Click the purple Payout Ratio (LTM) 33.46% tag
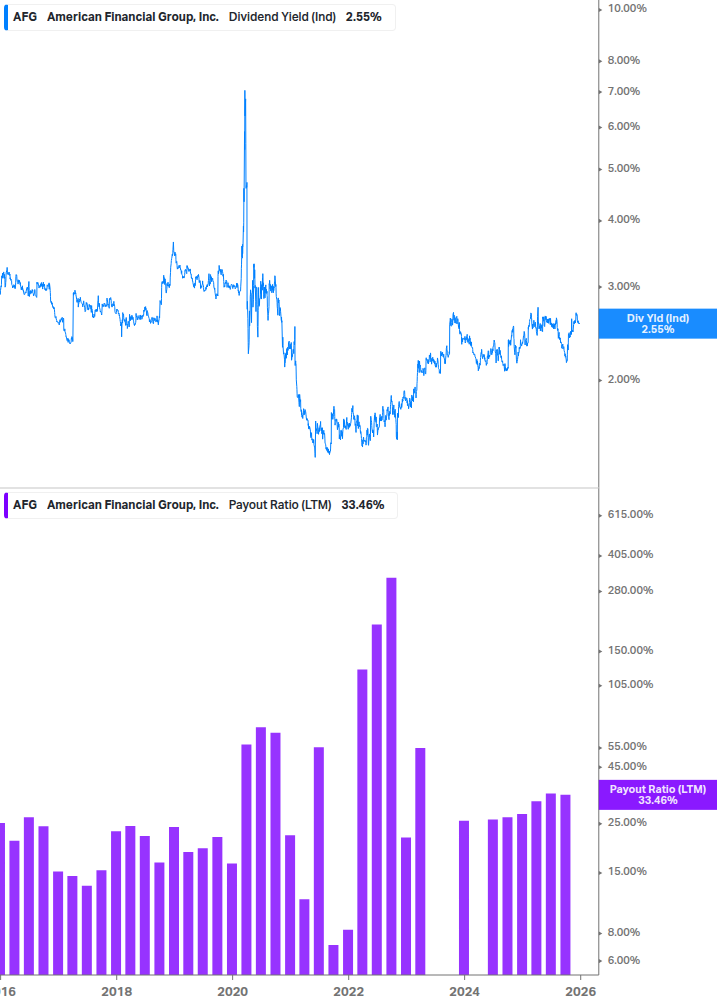 (657, 795)
